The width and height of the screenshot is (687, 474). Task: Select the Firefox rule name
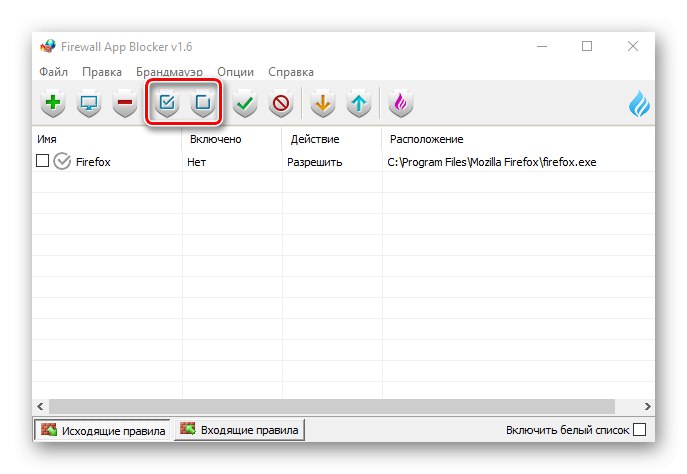[93, 162]
